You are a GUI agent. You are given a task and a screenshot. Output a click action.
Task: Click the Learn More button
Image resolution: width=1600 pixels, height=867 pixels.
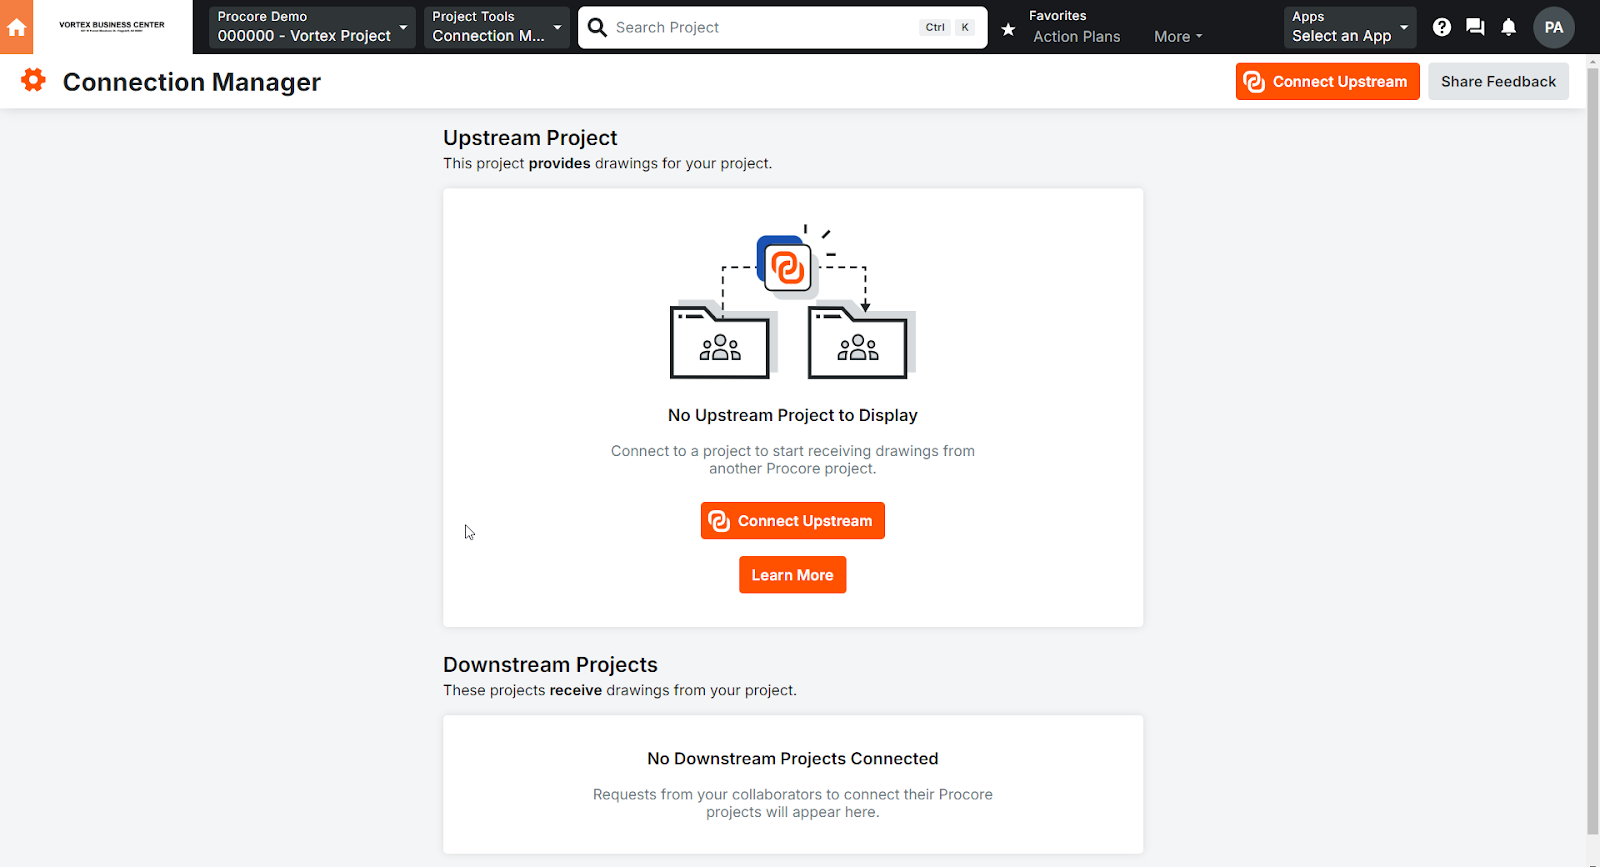click(792, 575)
